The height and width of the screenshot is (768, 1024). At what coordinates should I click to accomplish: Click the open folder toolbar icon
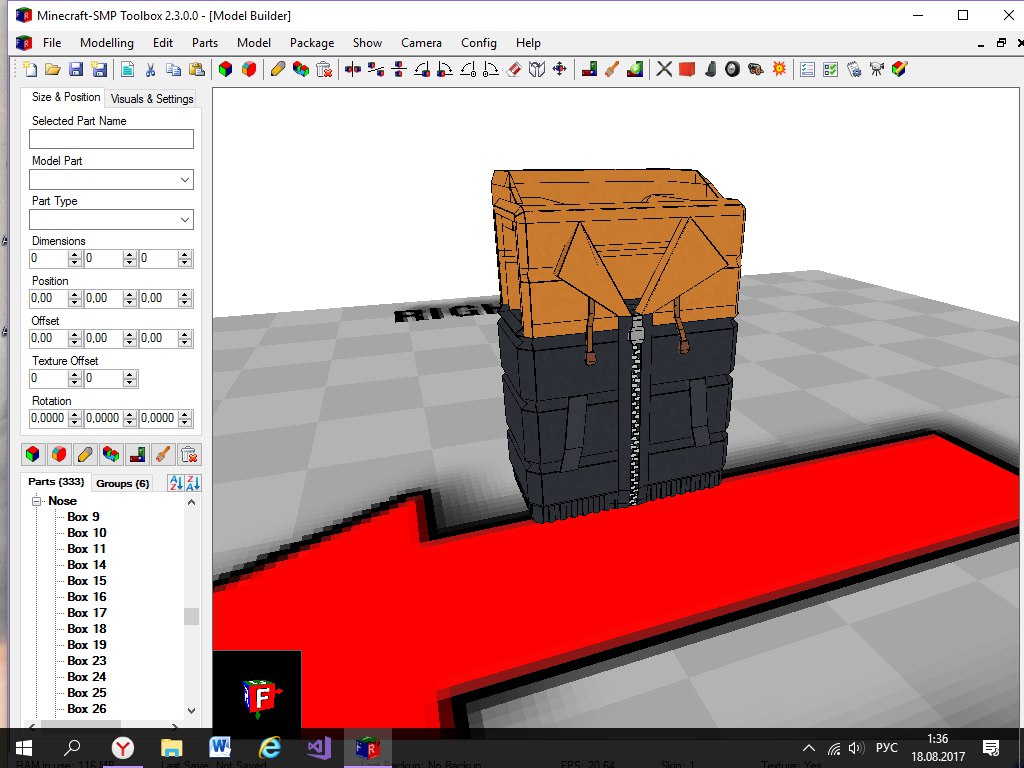click(53, 69)
